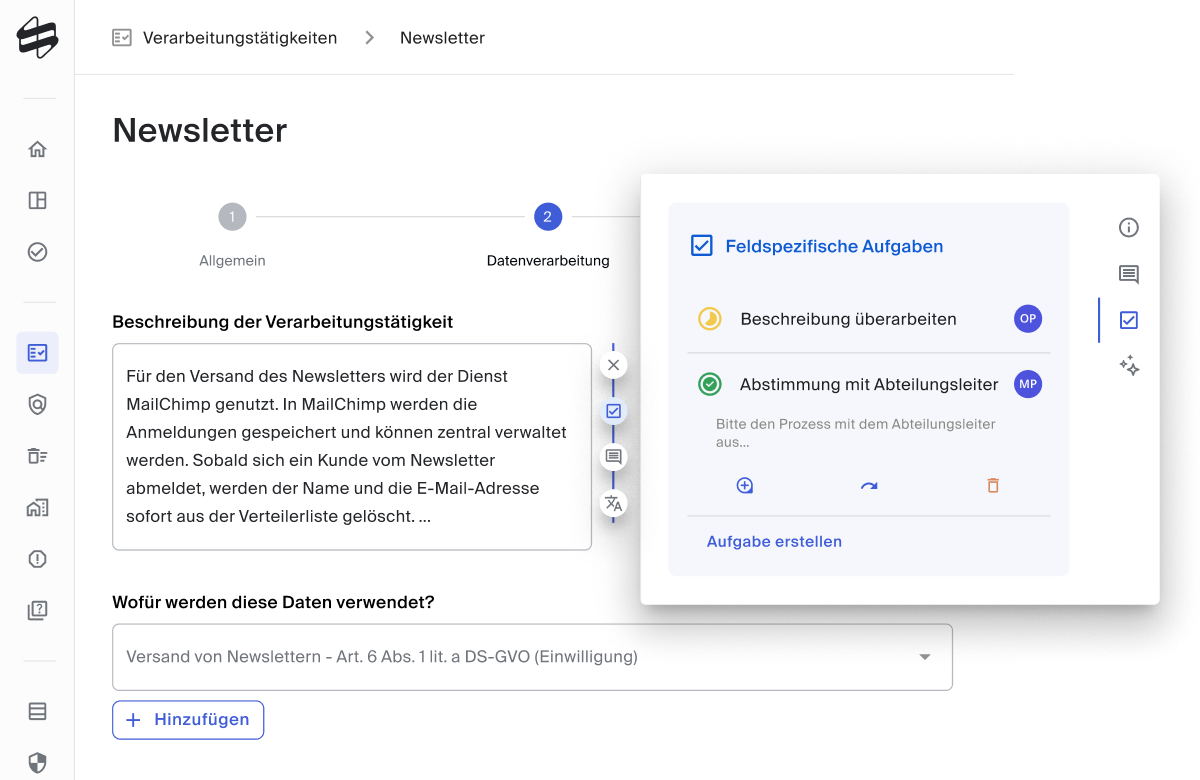This screenshot has width=1200, height=780.
Task: Open the question document icon in the sidebar
Action: [37, 610]
